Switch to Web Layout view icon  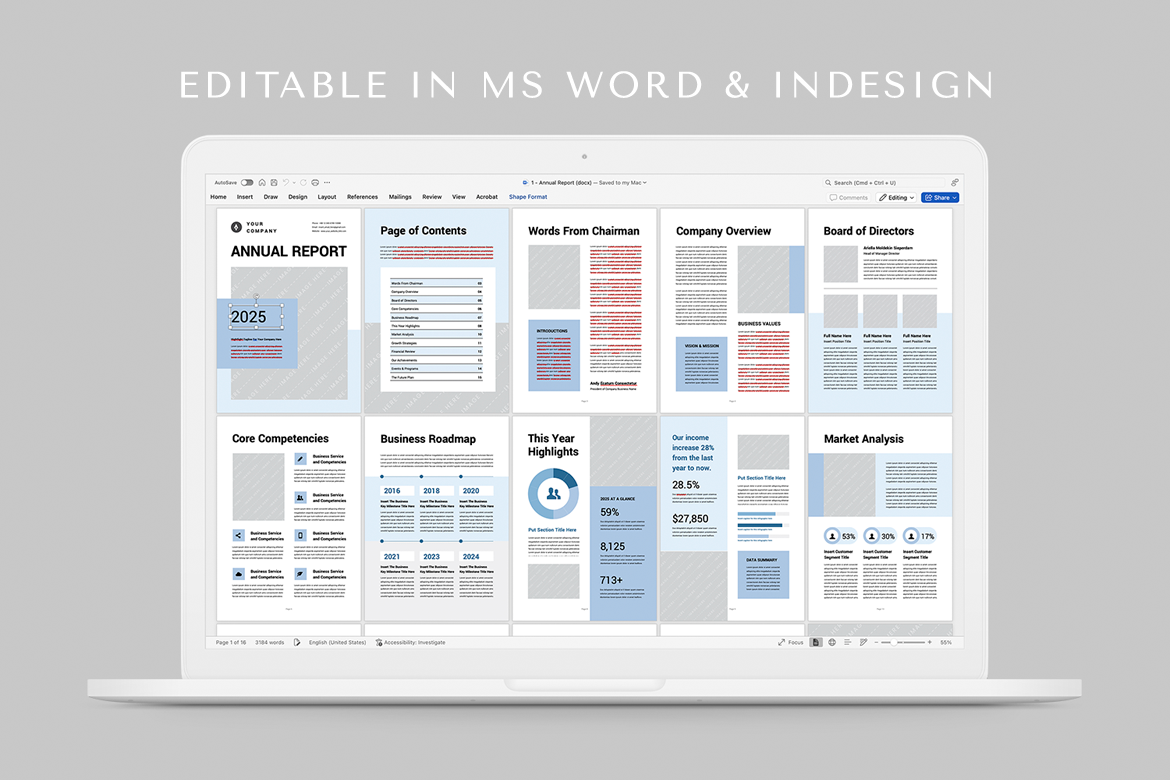(x=832, y=642)
